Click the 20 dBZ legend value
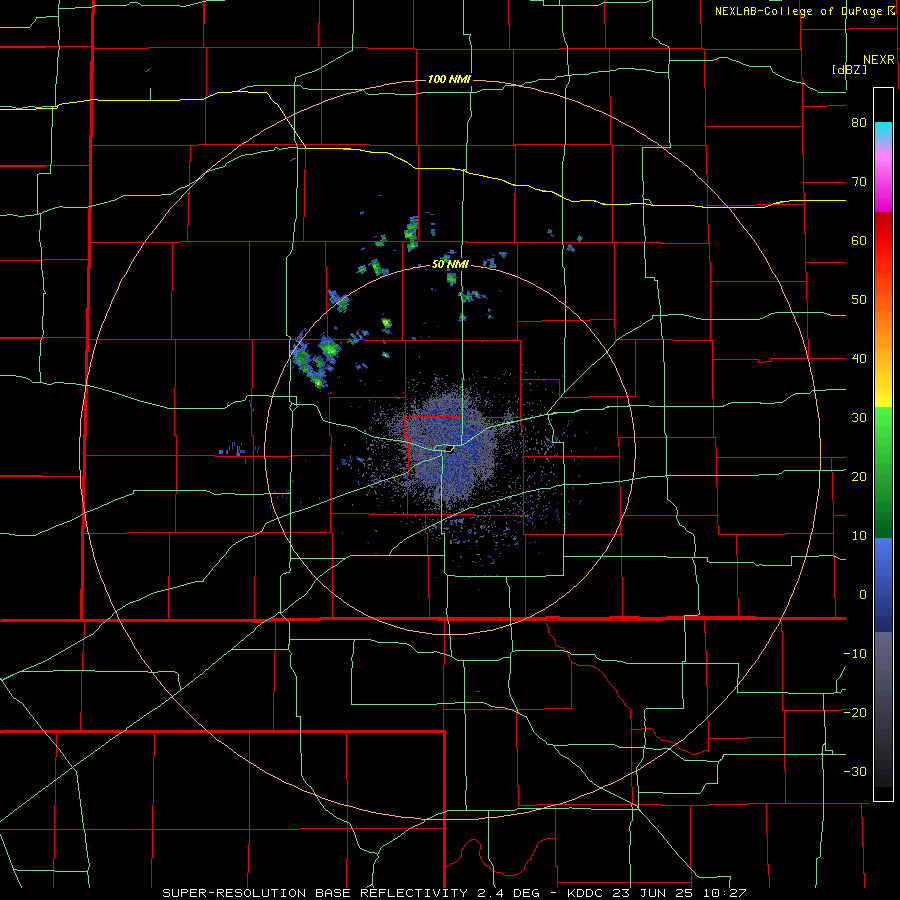 [859, 476]
